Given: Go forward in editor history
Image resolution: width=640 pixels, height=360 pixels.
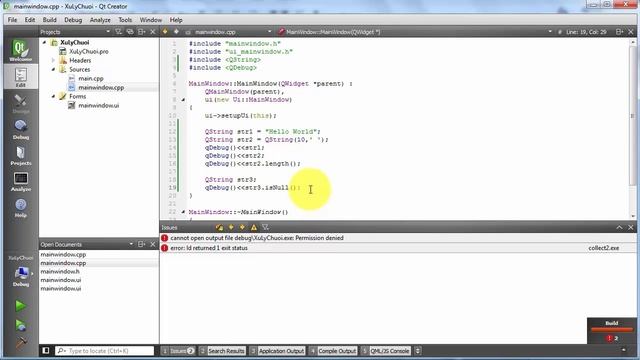Looking at the screenshot, I should 176,31.
